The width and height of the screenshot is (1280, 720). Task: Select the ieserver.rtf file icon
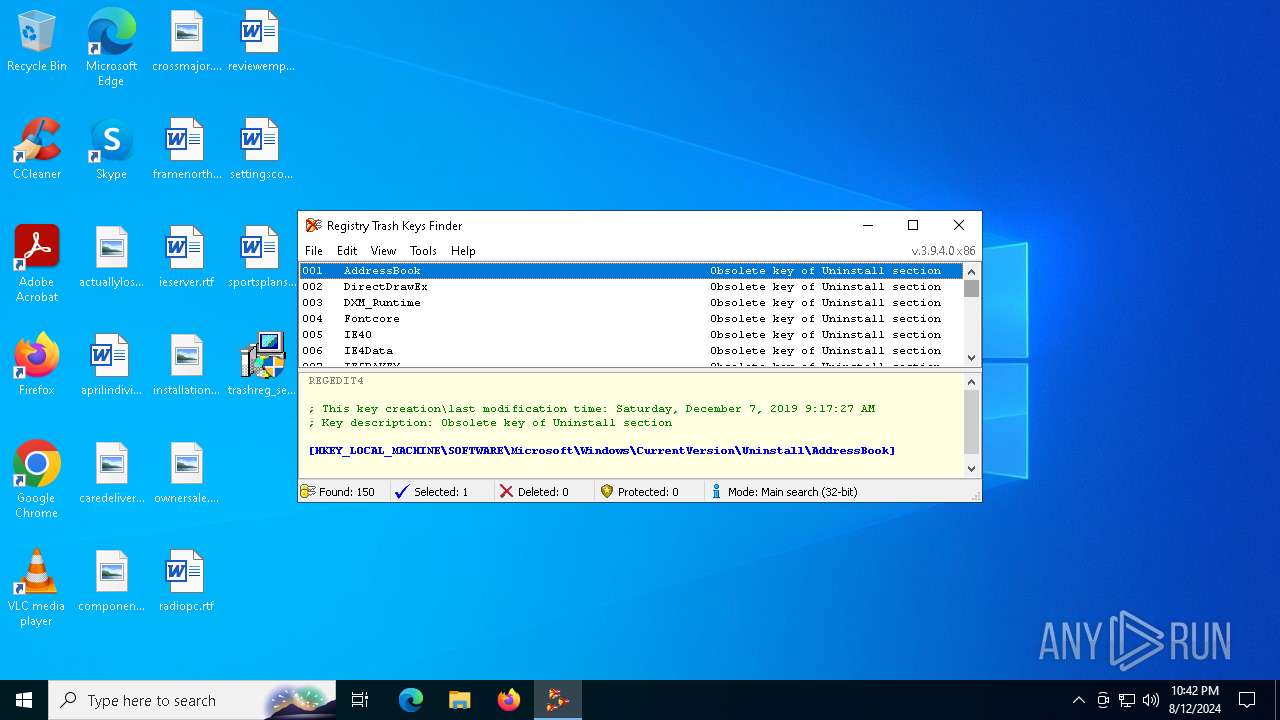click(186, 258)
